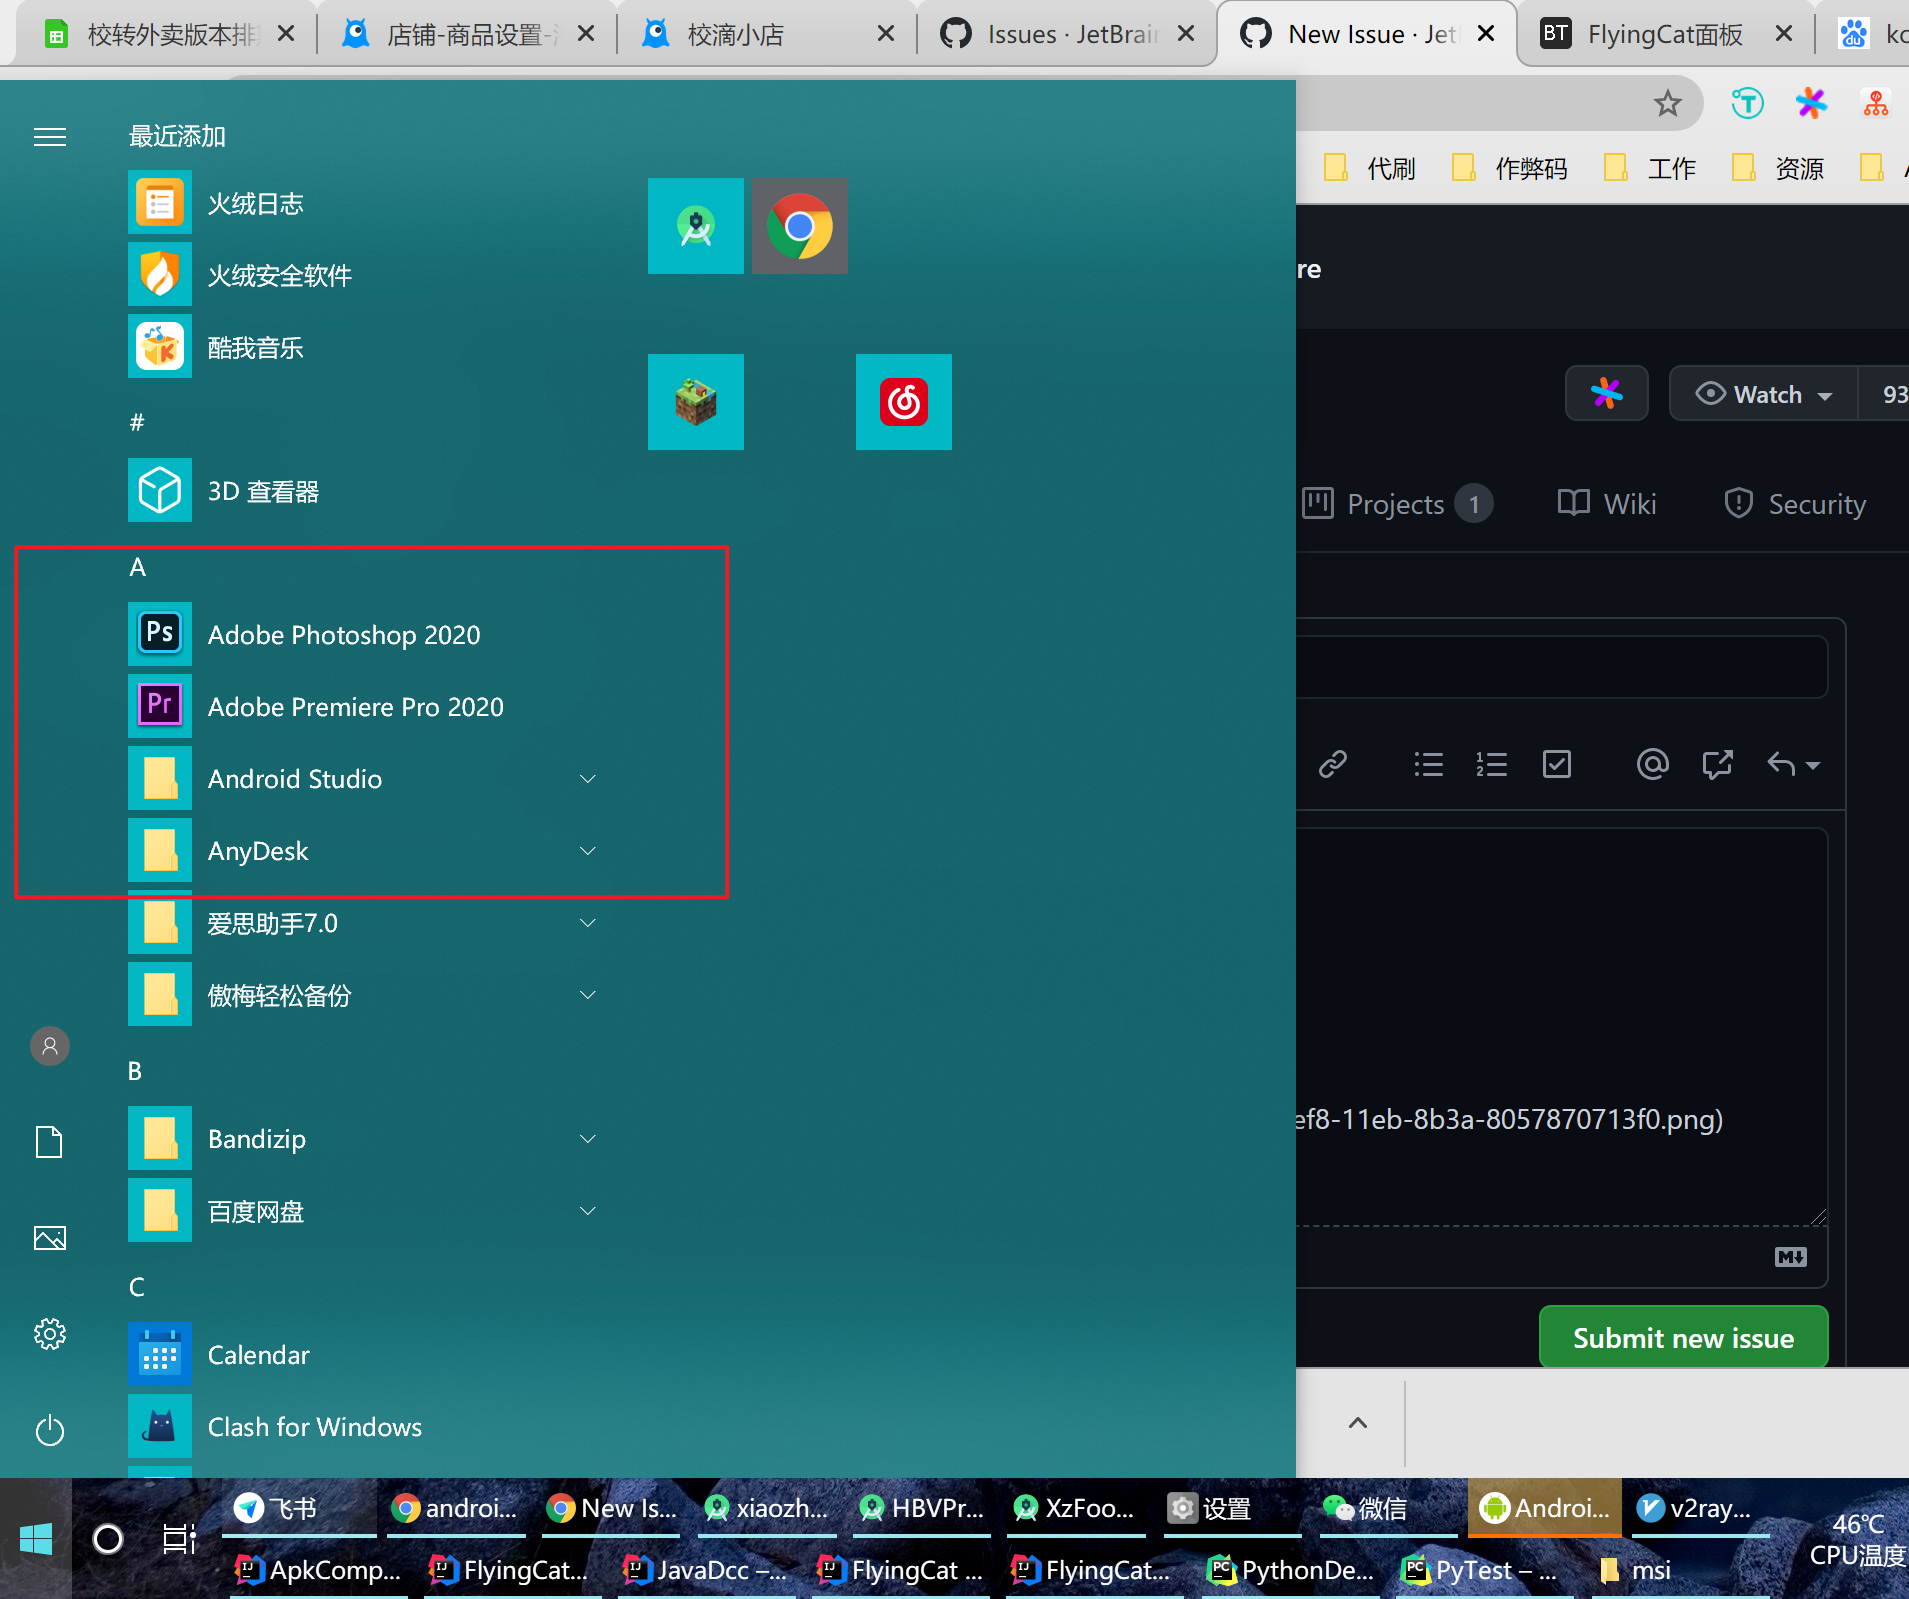Mention a user with the @ icon
The height and width of the screenshot is (1599, 1909).
click(x=1651, y=764)
